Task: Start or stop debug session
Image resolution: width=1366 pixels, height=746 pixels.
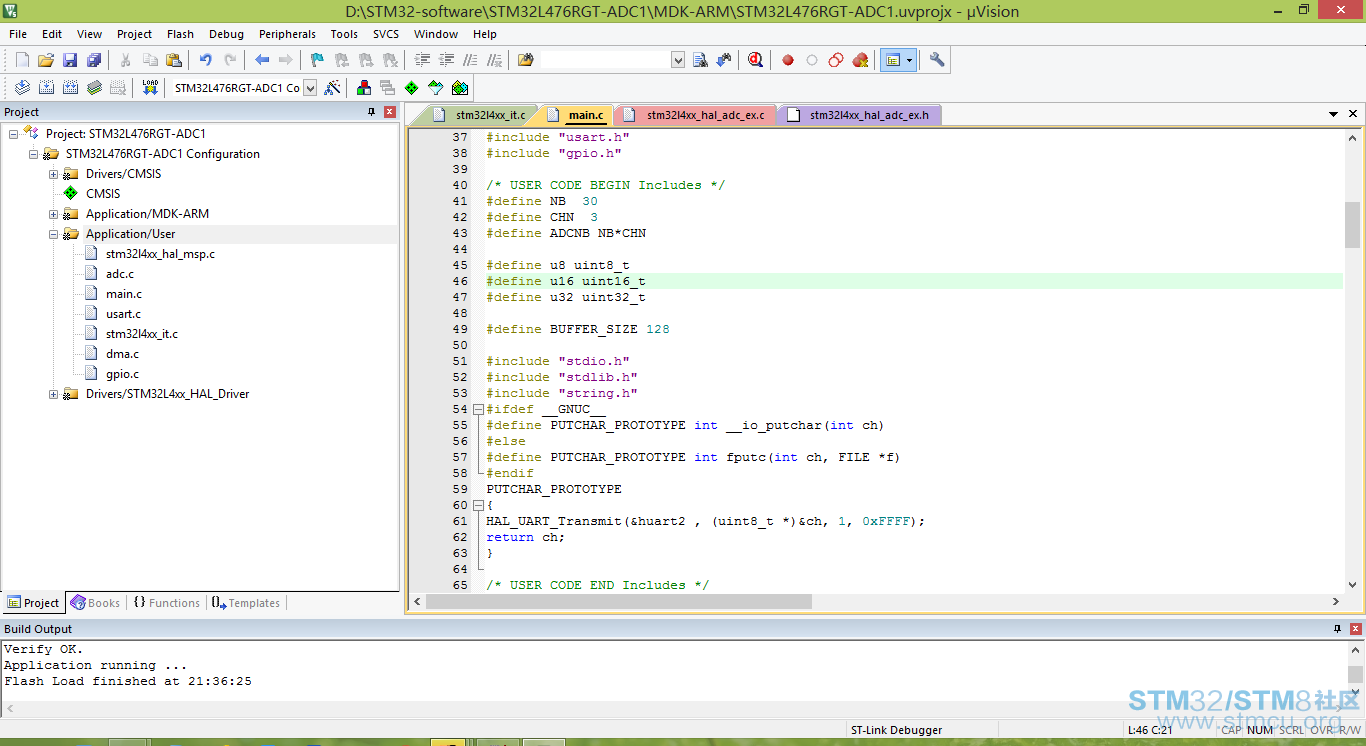Action: click(x=755, y=60)
